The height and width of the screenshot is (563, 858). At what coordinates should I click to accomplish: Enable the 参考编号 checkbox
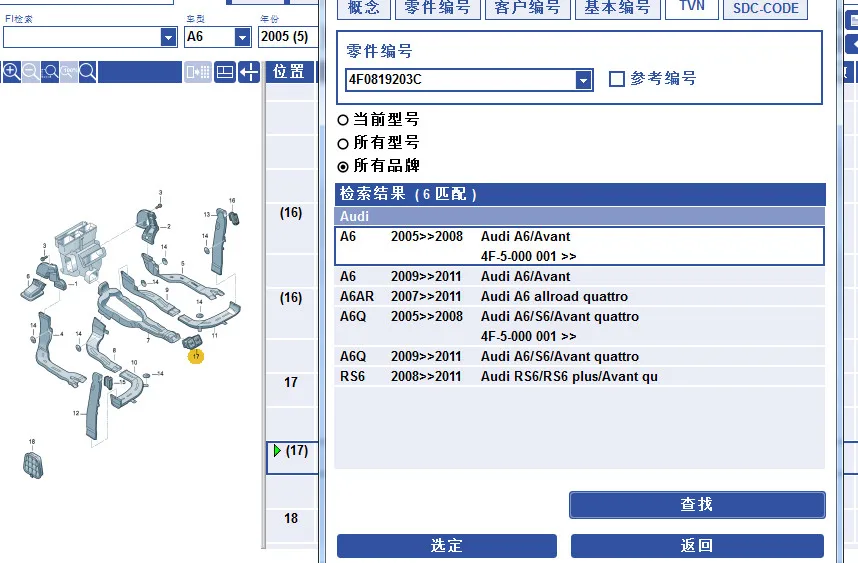617,79
